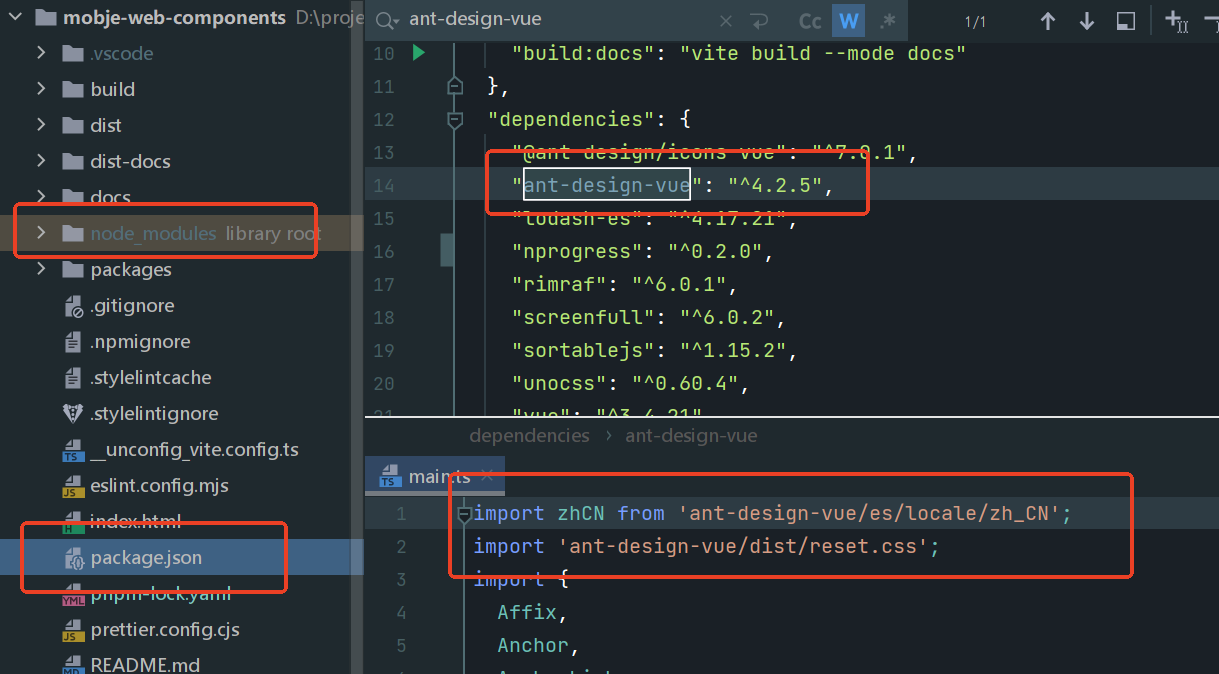
Task: Close the main.ts tab
Action: (x=487, y=476)
